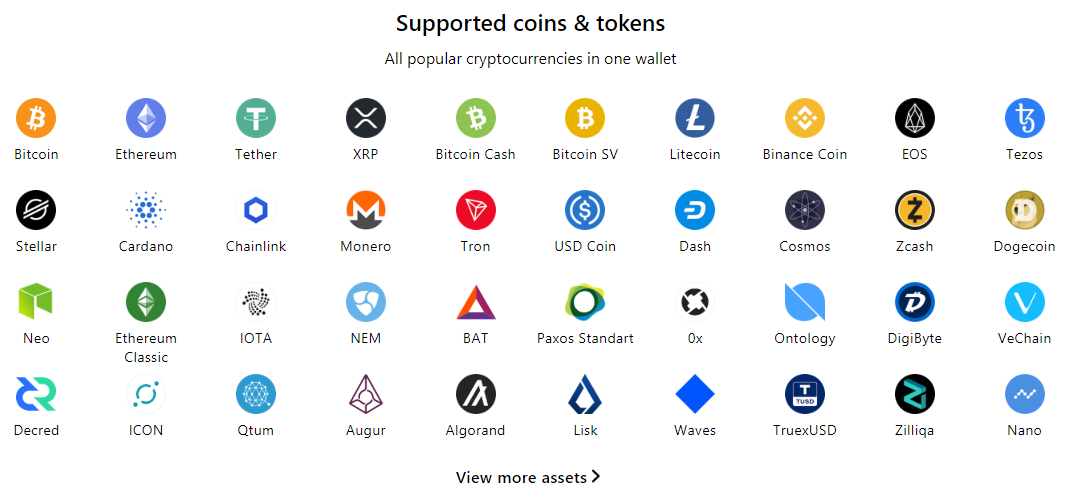Screen dimensions: 1069x500
Task: Click View more assets link
Action: tap(521, 478)
